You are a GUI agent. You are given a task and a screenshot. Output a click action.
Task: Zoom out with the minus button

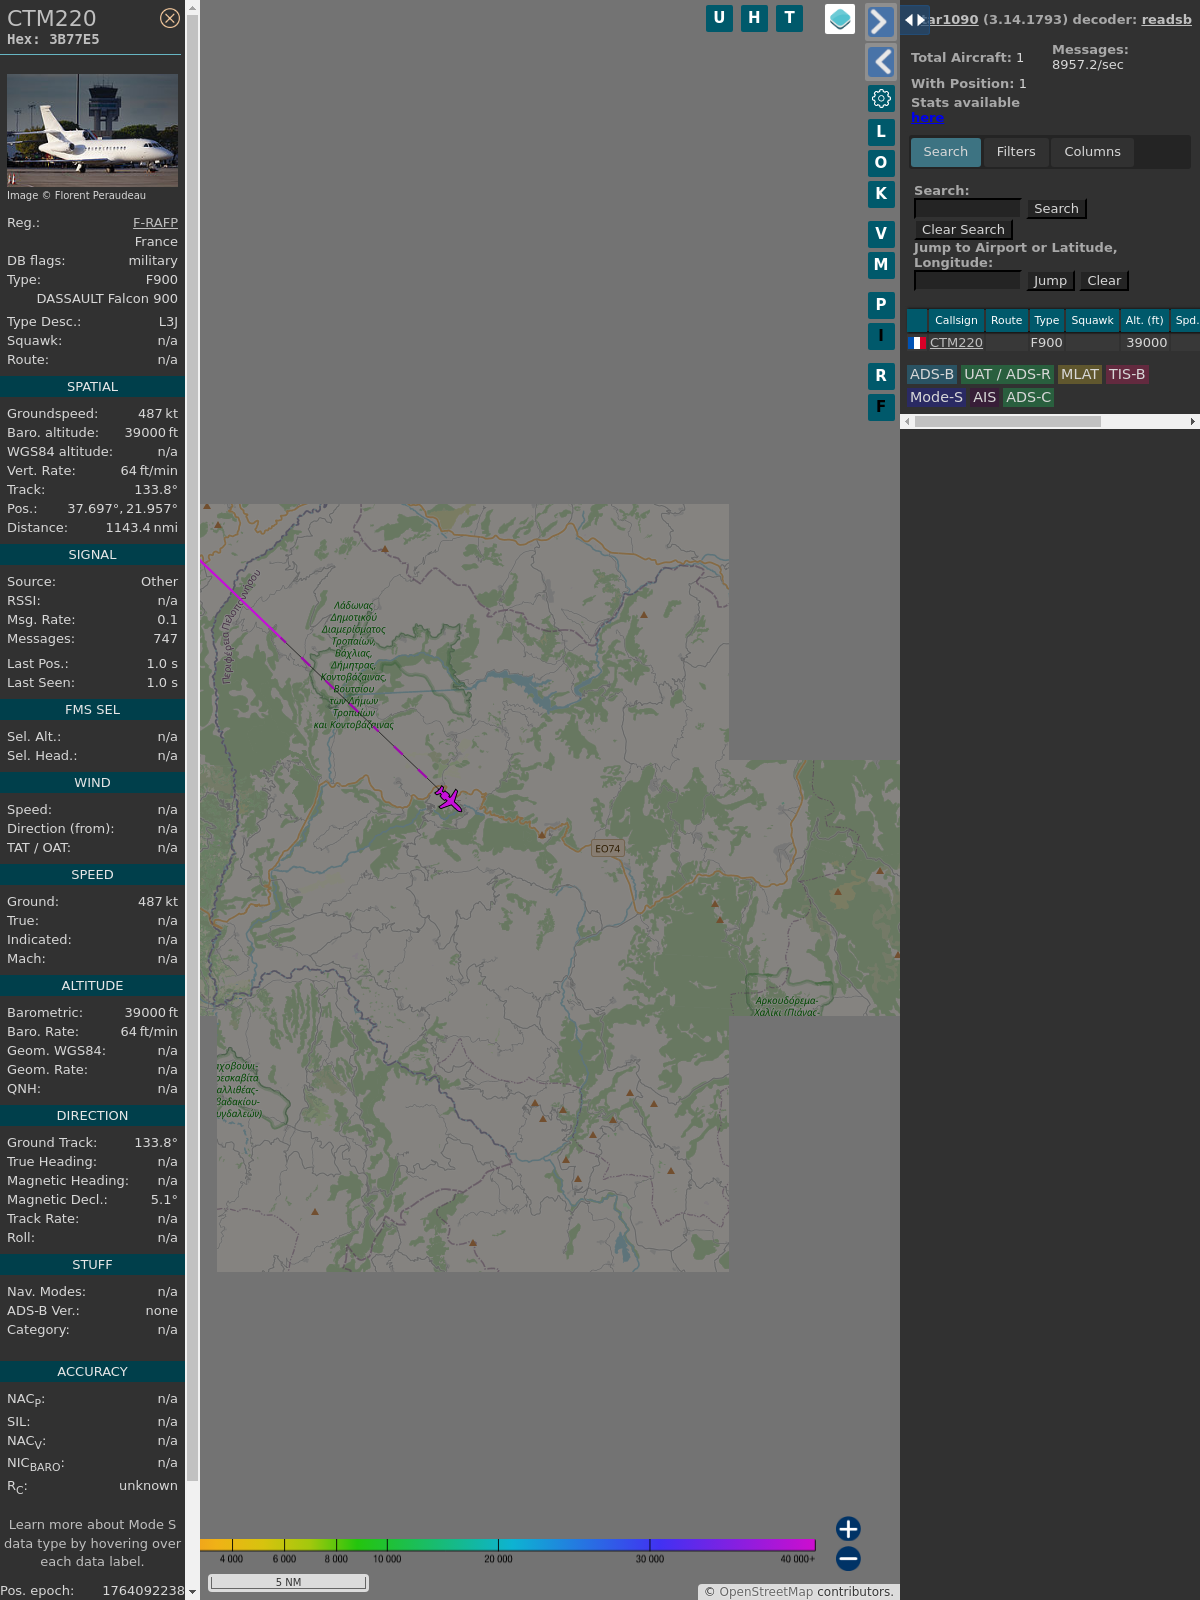[x=848, y=1558]
